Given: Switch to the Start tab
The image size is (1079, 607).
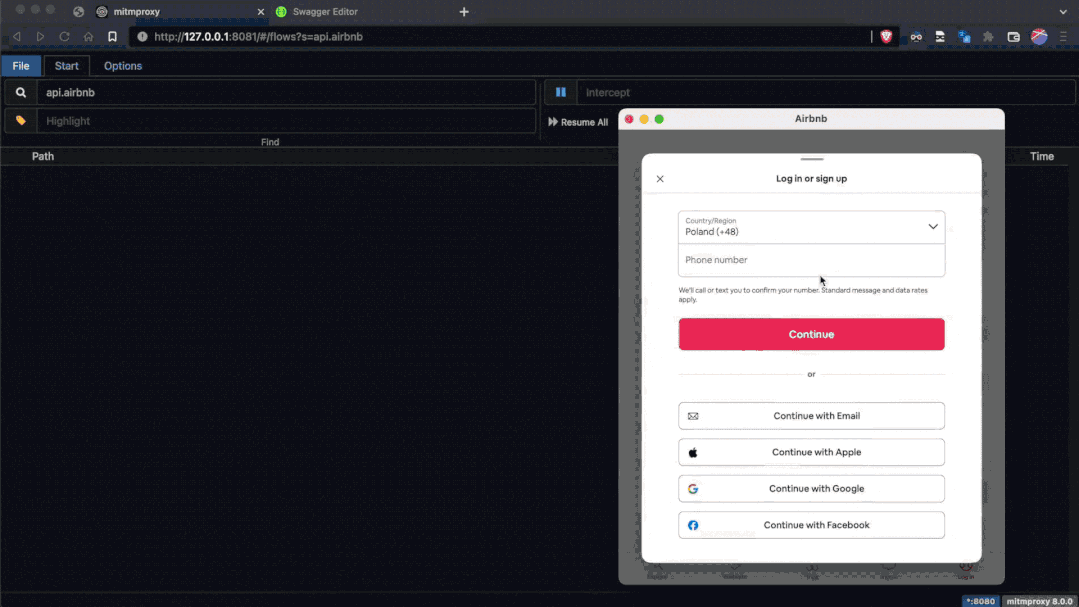Looking at the screenshot, I should click(67, 66).
